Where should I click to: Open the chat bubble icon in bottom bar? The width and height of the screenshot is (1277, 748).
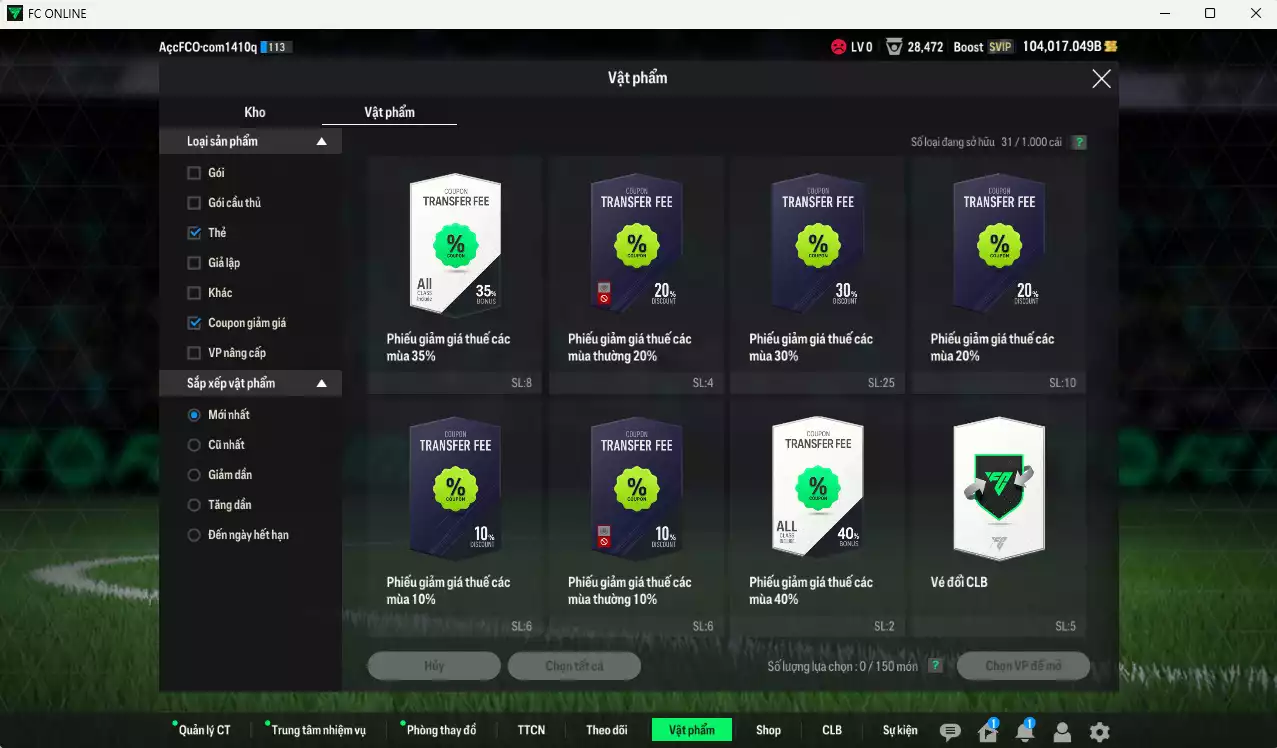950,732
